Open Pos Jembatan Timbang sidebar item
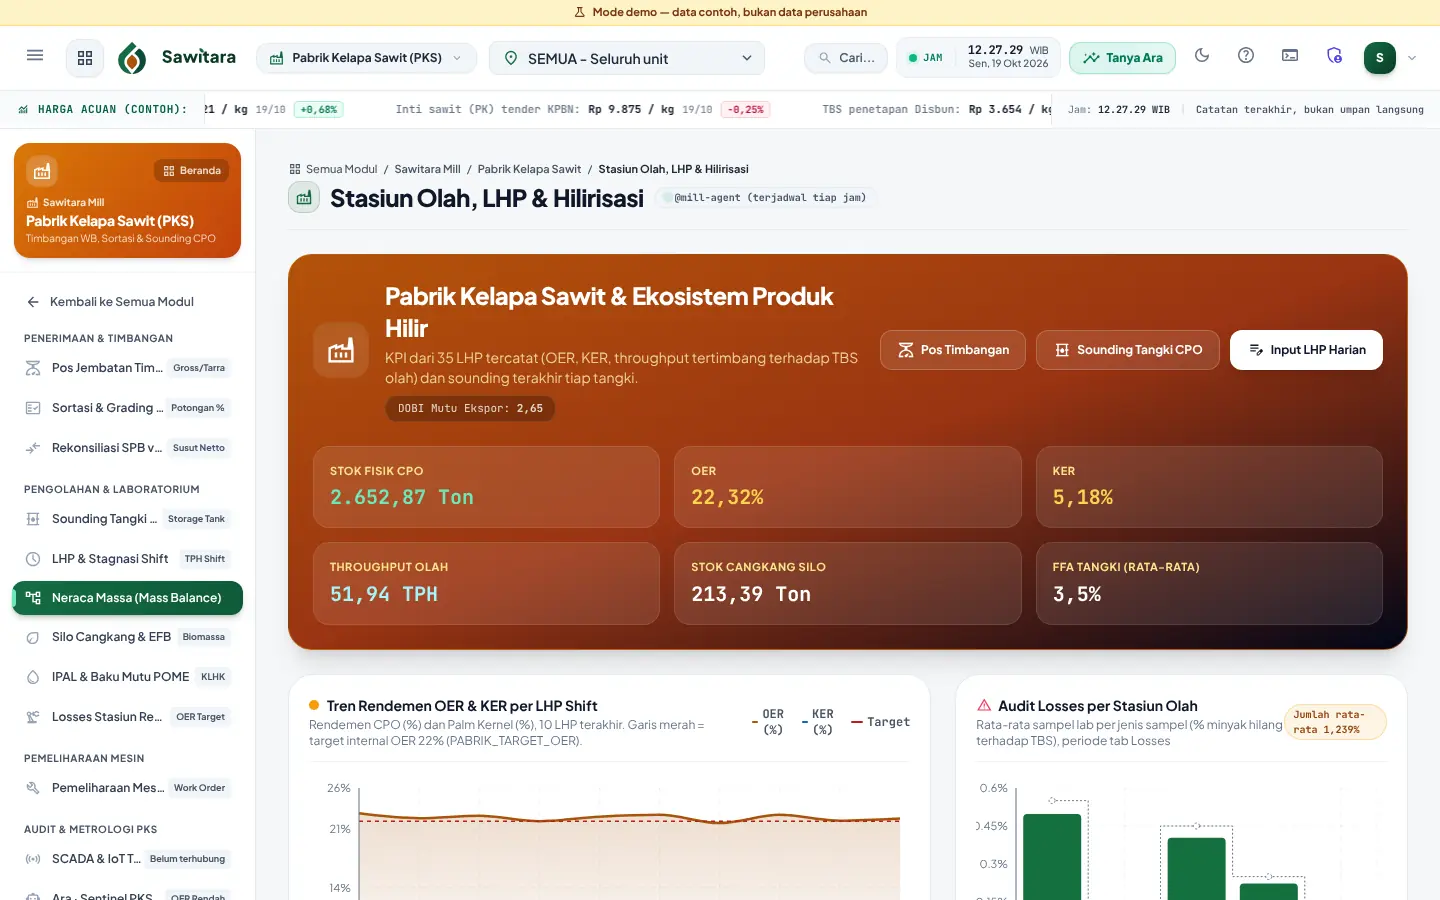This screenshot has width=1440, height=900. click(x=128, y=368)
